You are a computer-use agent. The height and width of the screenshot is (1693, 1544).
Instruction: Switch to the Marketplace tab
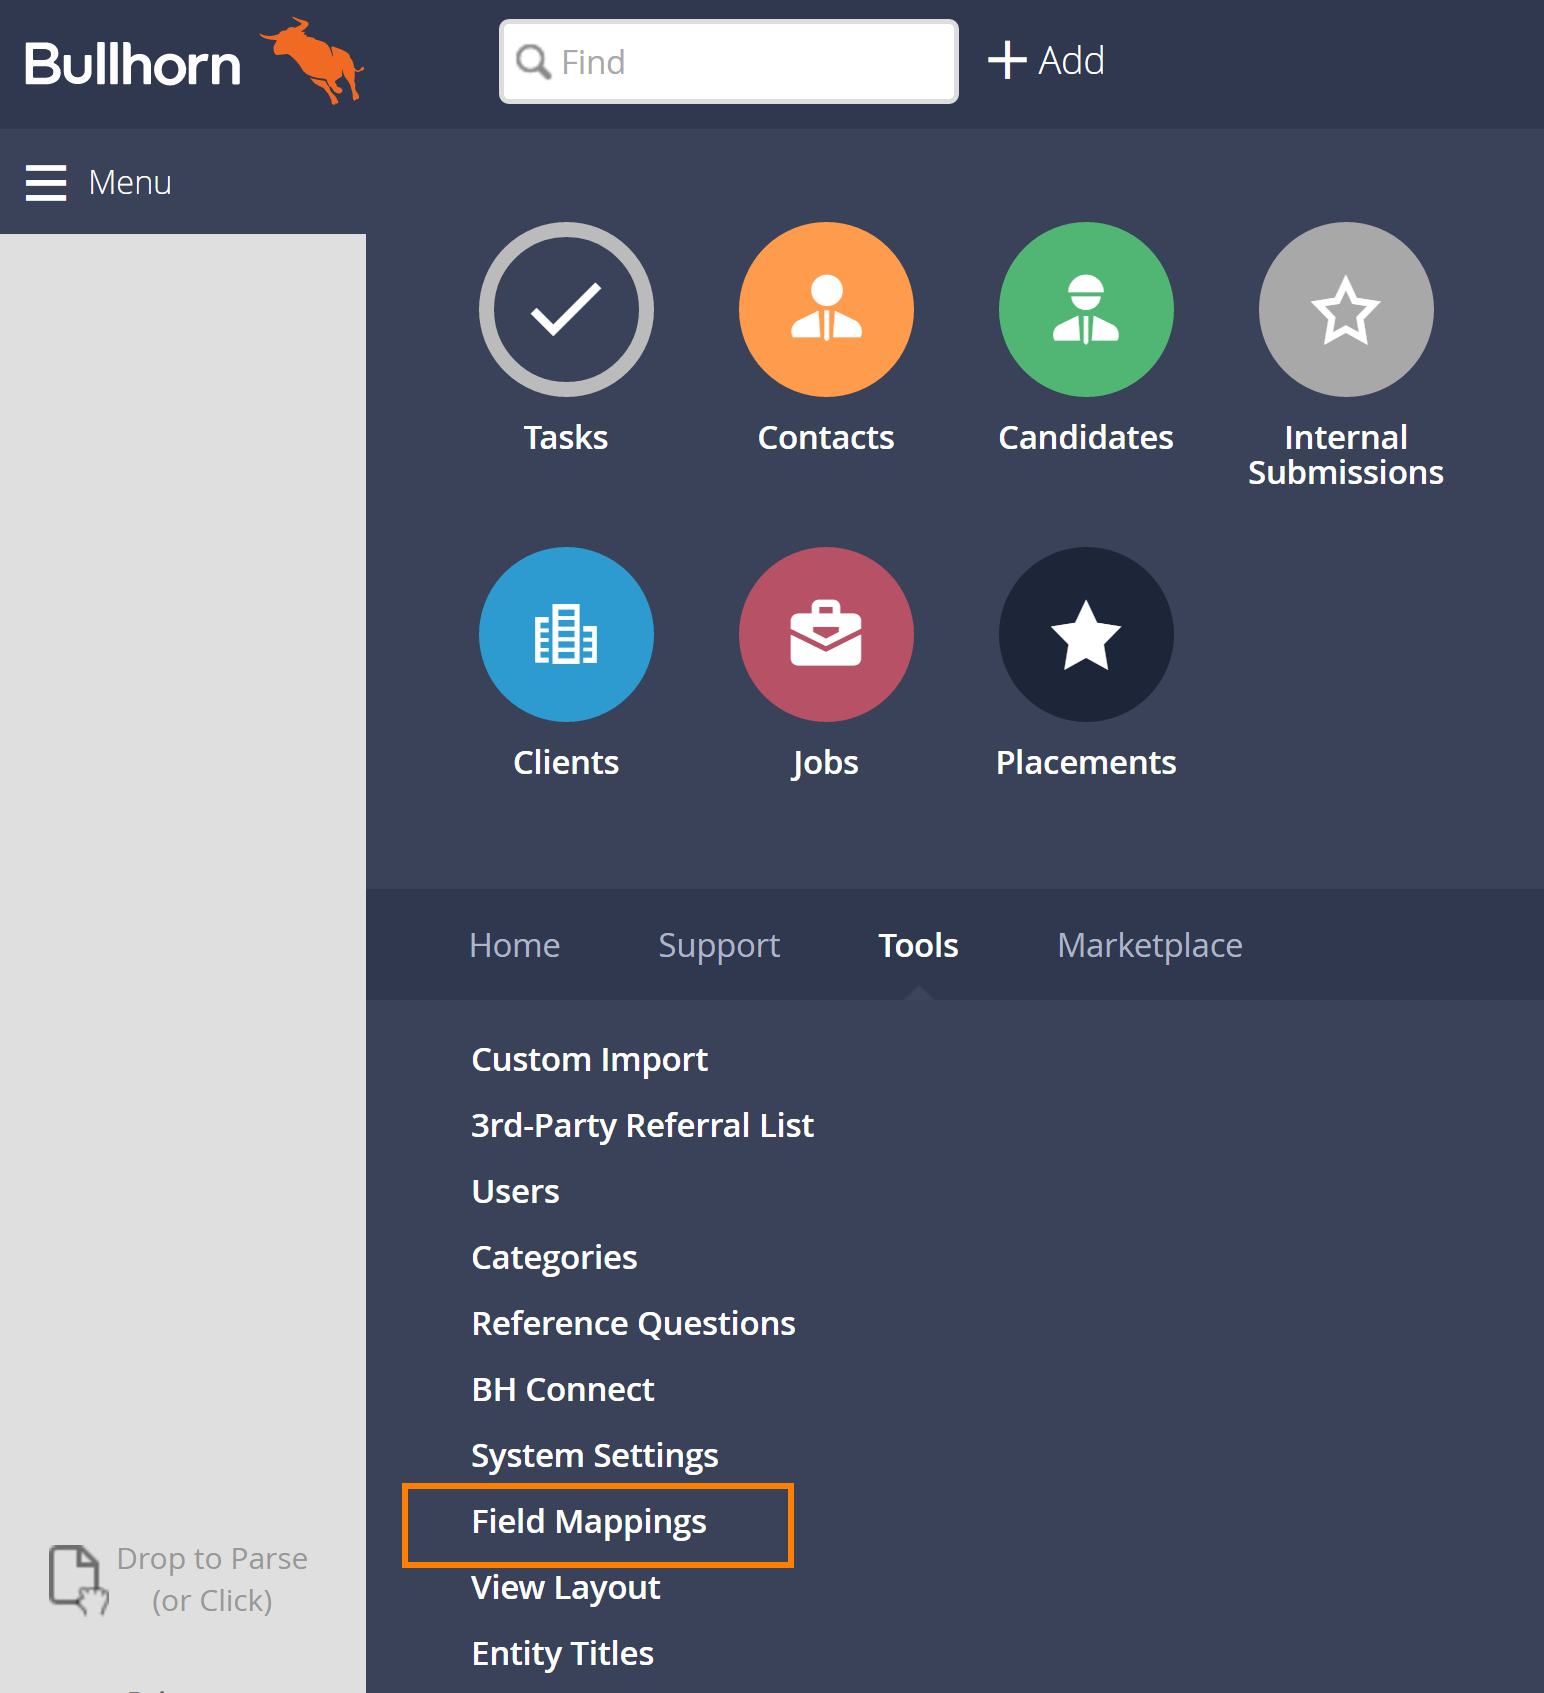coord(1150,946)
